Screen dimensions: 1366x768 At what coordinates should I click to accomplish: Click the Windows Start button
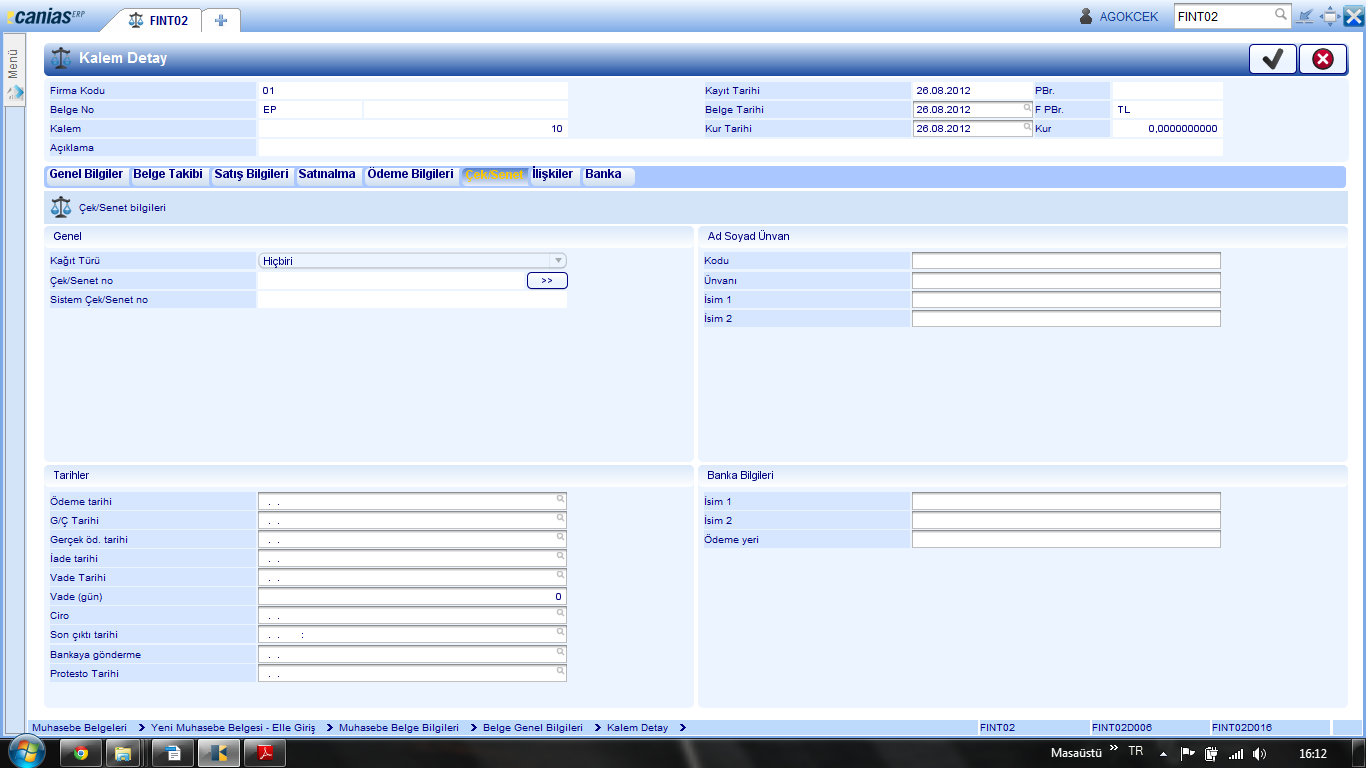[x=25, y=752]
